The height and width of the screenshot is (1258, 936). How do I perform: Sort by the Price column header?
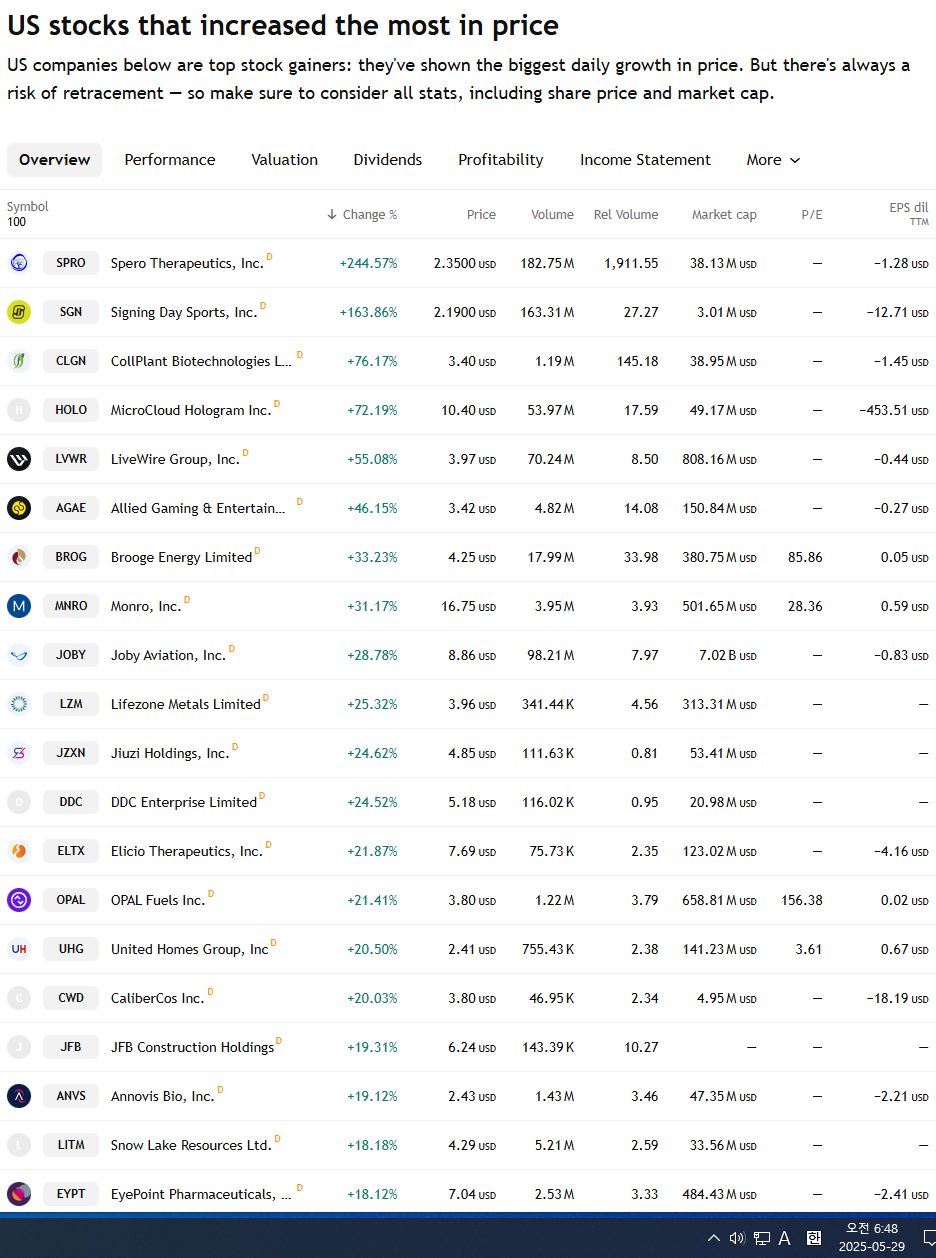[x=481, y=215]
